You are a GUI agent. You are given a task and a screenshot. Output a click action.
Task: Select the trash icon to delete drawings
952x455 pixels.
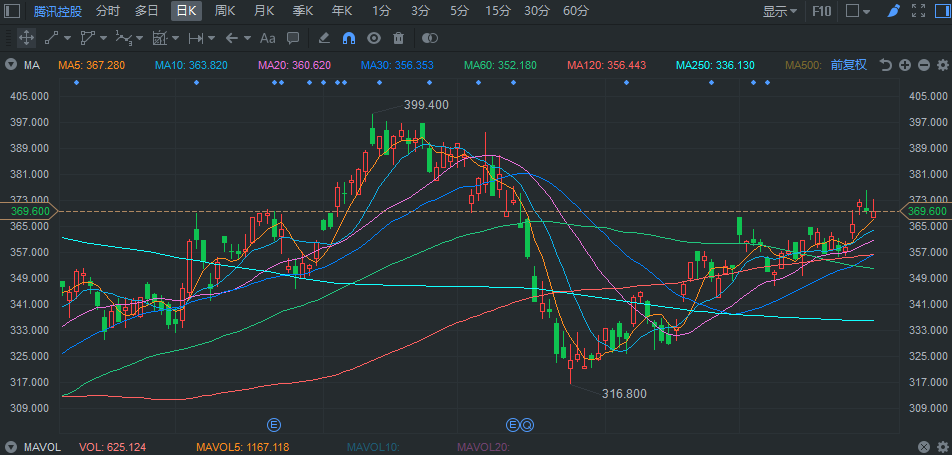point(399,38)
